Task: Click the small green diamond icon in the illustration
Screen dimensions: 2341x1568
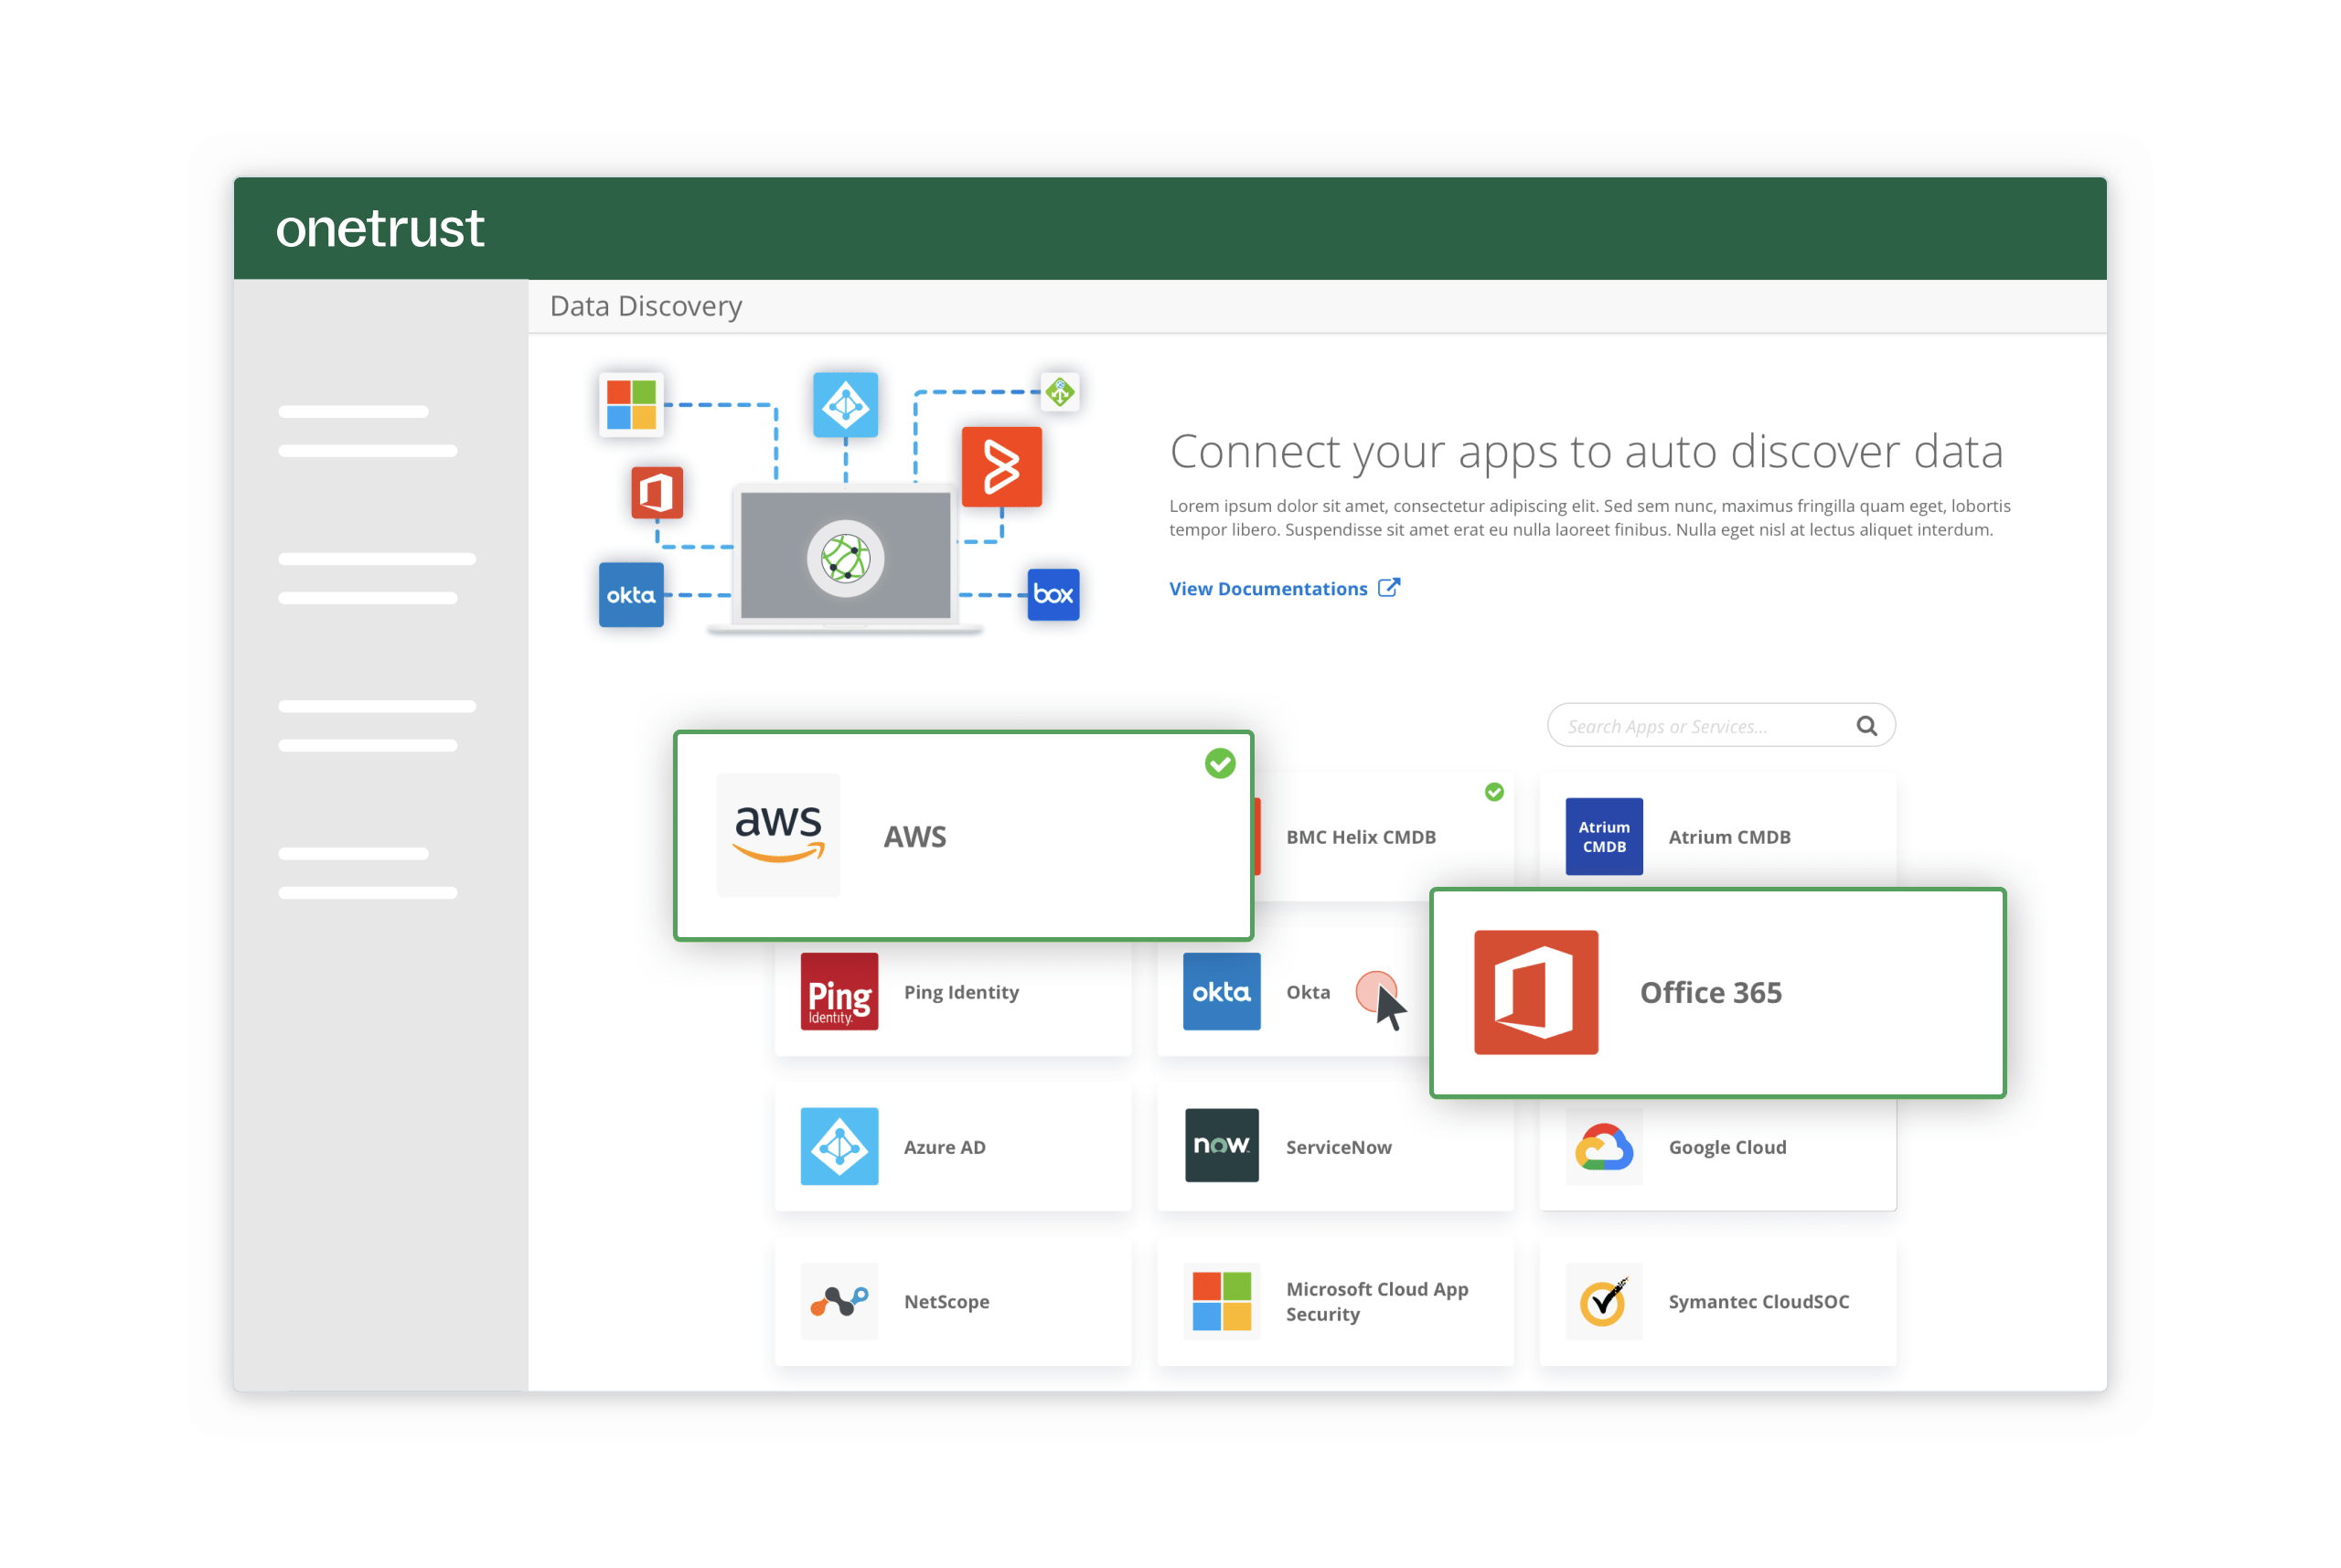Action: point(1060,392)
